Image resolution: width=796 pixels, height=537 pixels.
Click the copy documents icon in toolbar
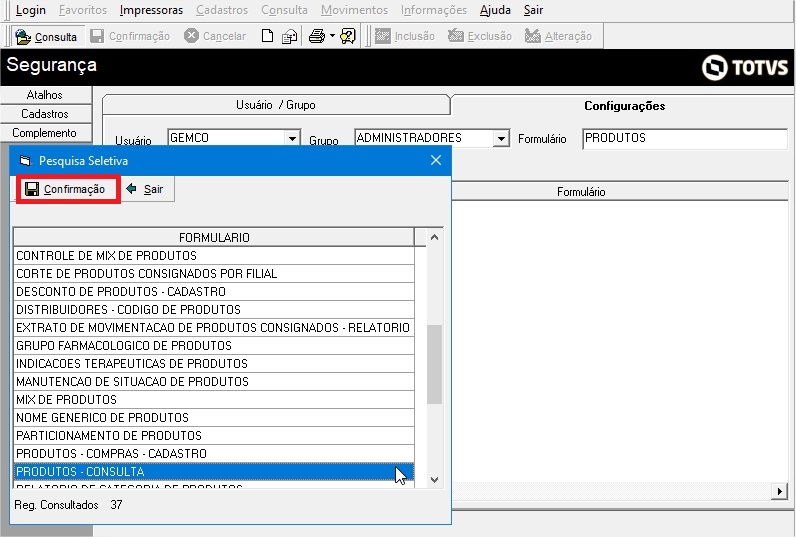click(289, 36)
